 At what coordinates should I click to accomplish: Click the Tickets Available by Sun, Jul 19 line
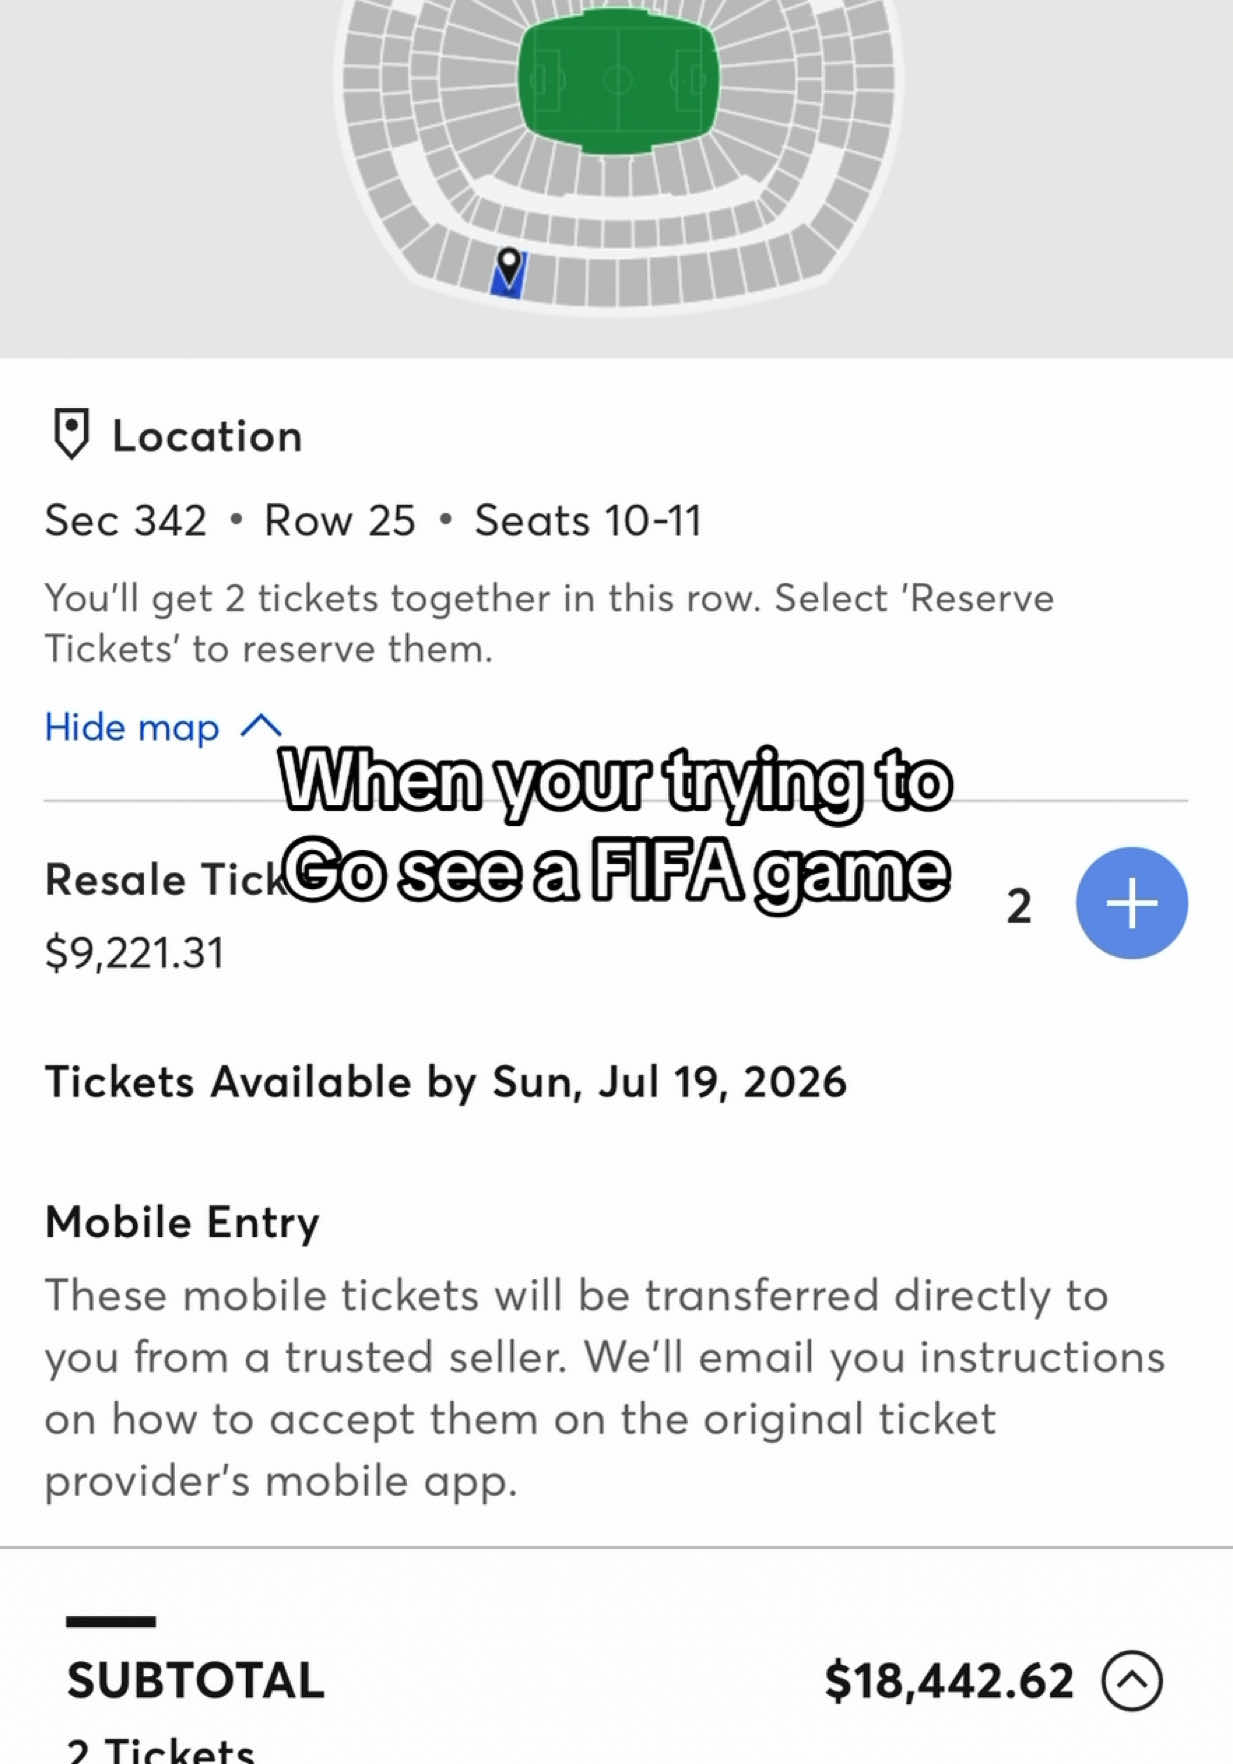point(446,1082)
